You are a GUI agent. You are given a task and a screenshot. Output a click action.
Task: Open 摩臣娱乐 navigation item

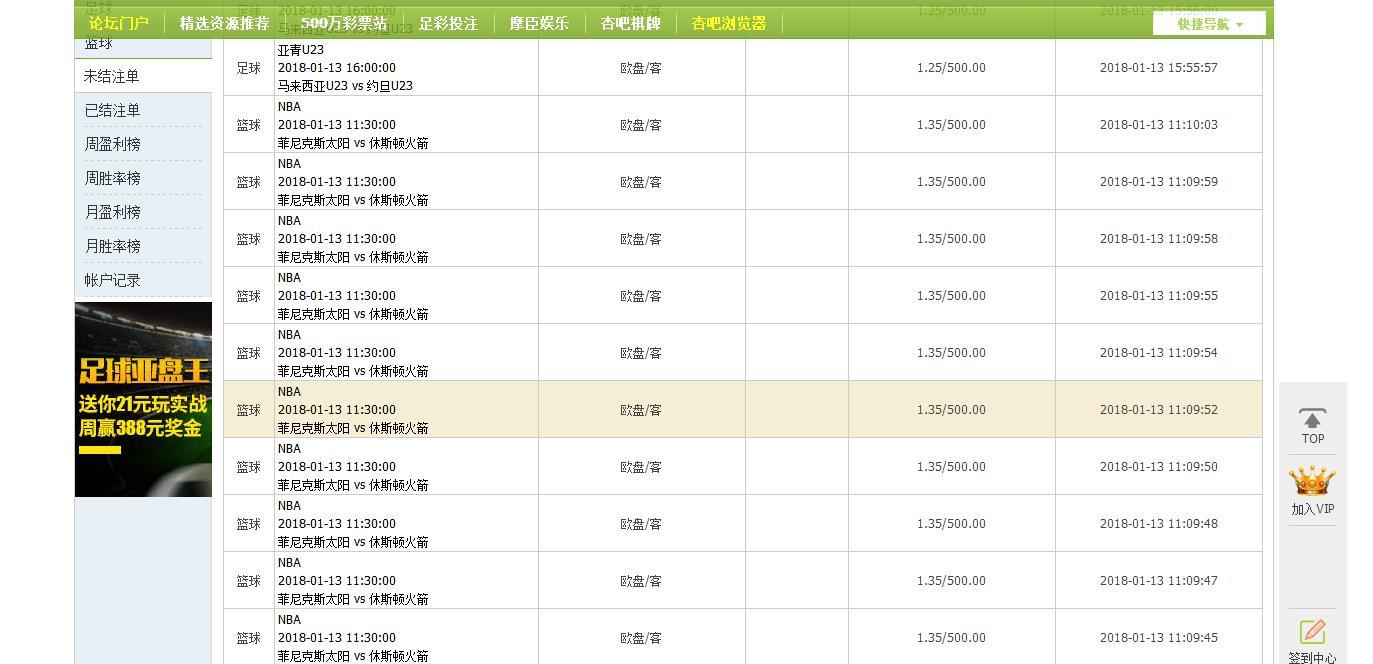point(539,23)
